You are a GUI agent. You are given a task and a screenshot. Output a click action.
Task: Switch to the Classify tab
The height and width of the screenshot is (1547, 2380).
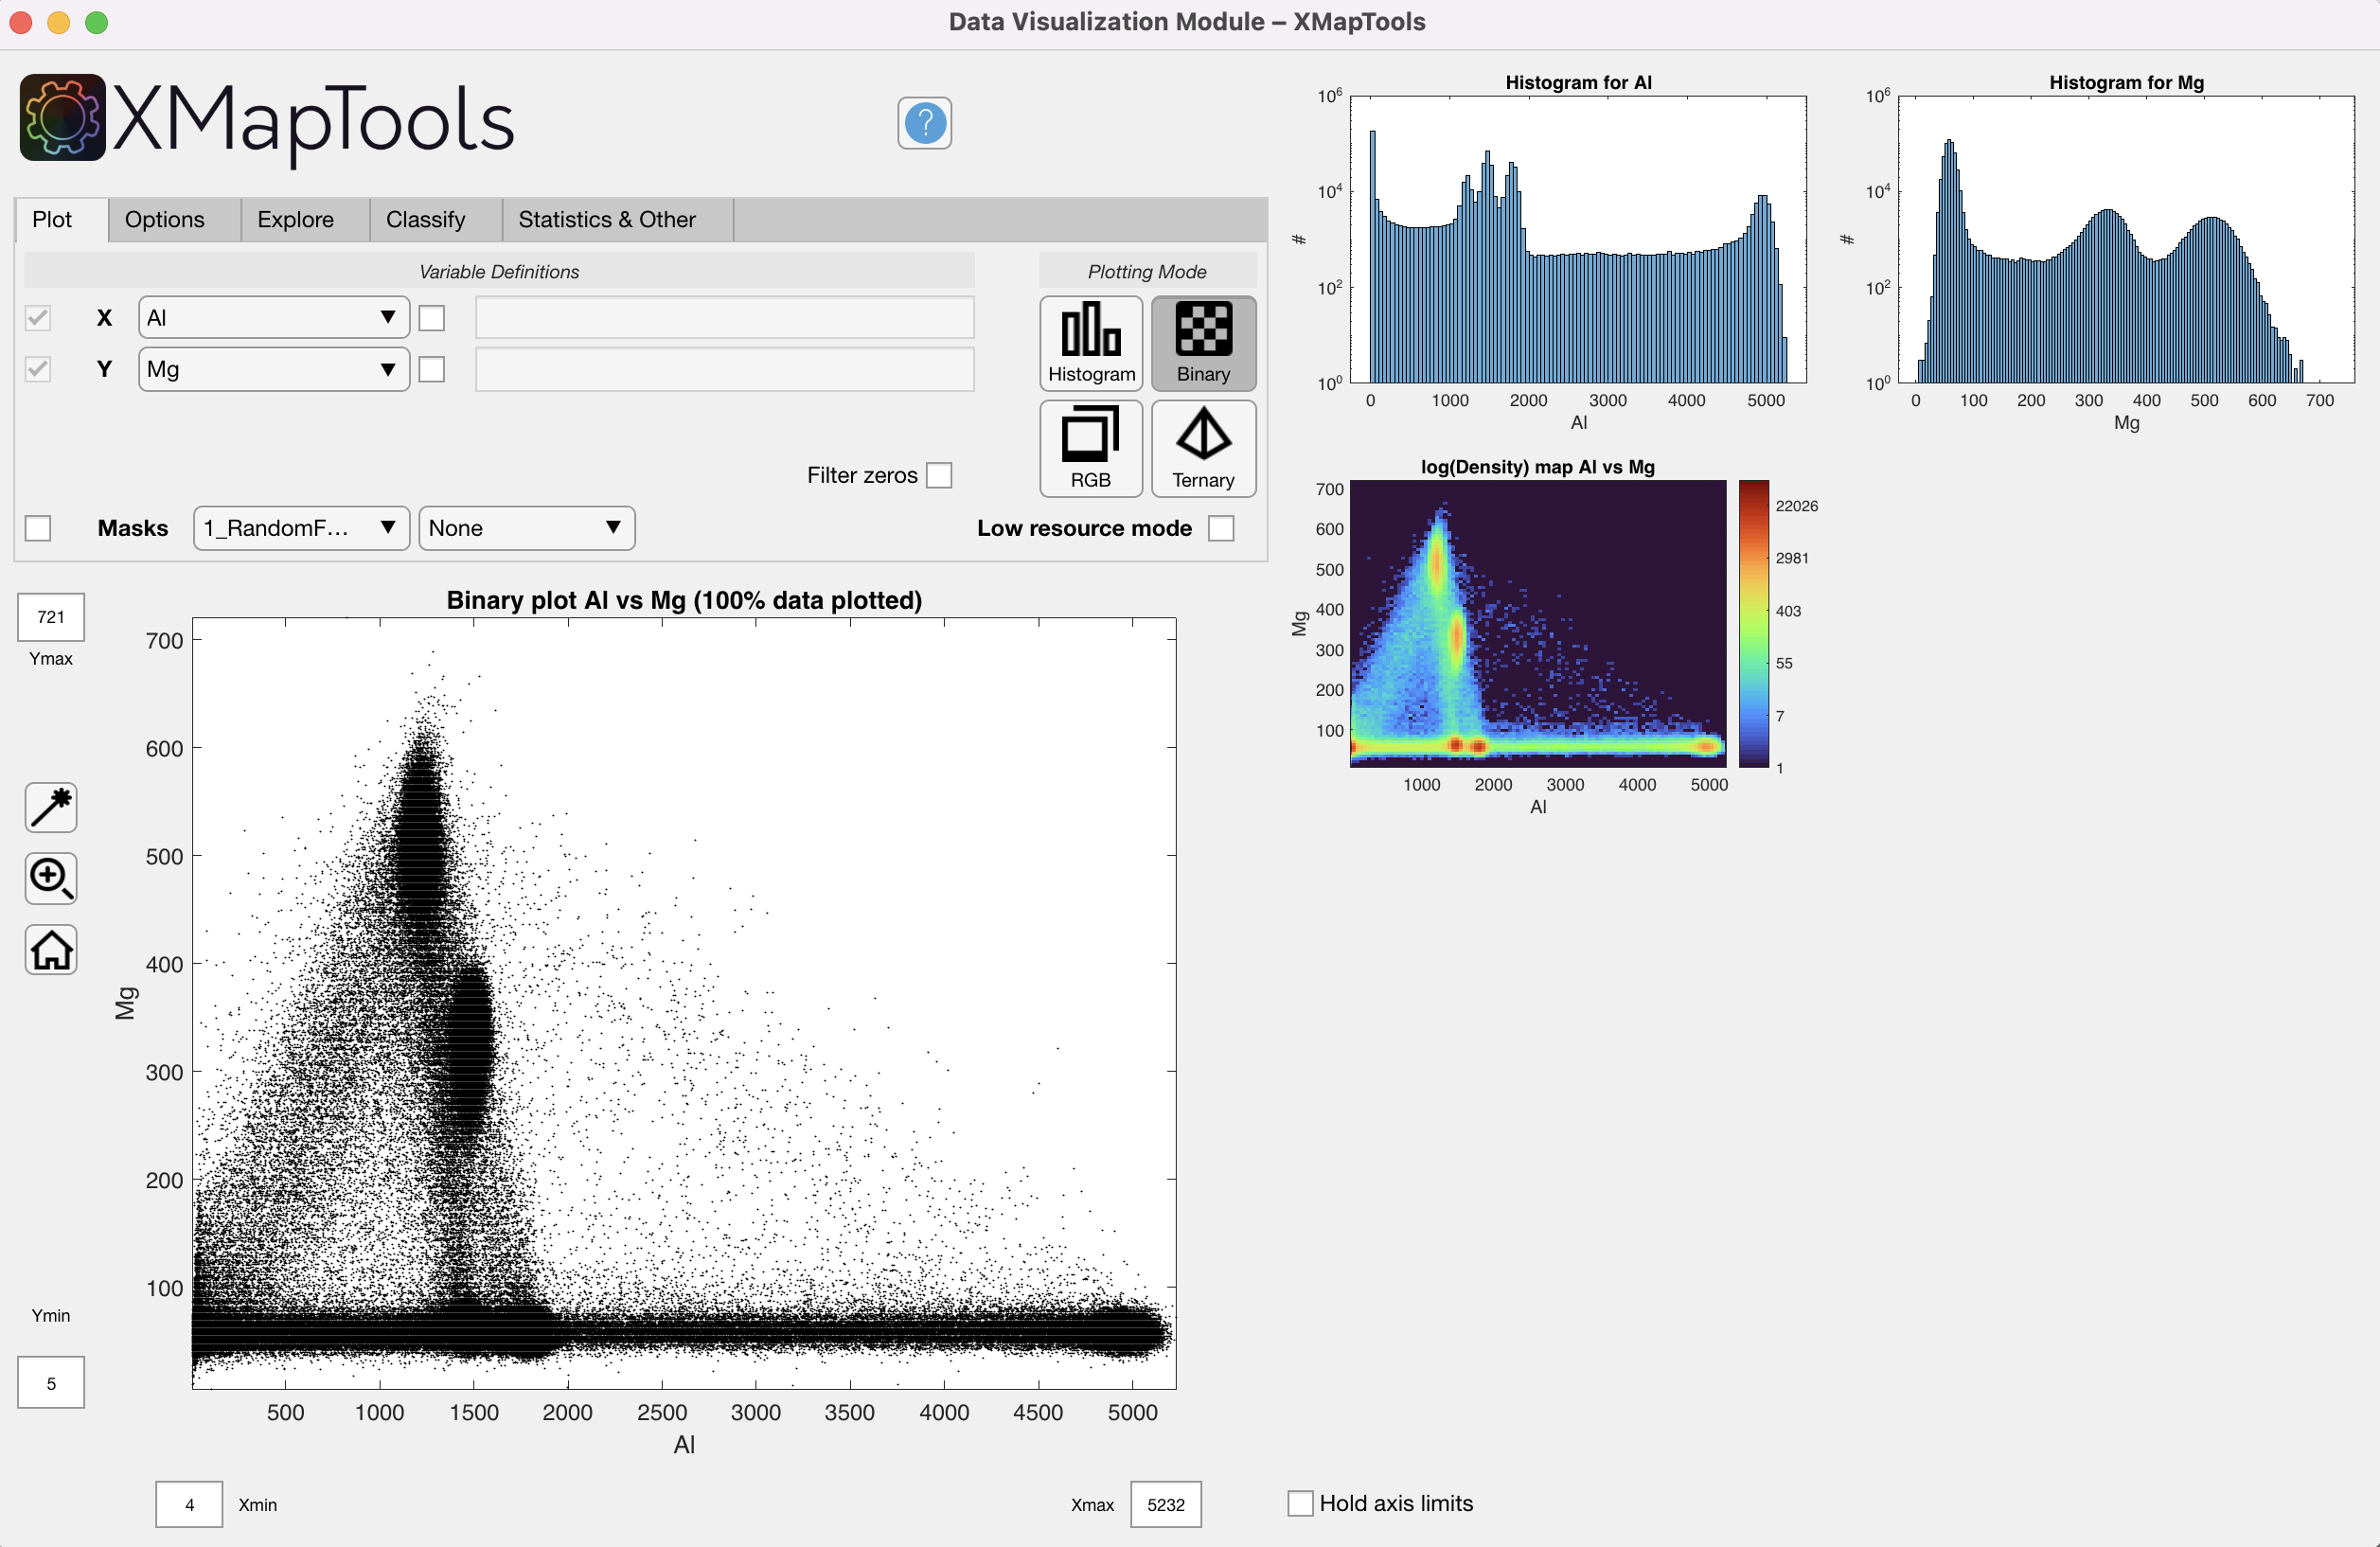425,219
